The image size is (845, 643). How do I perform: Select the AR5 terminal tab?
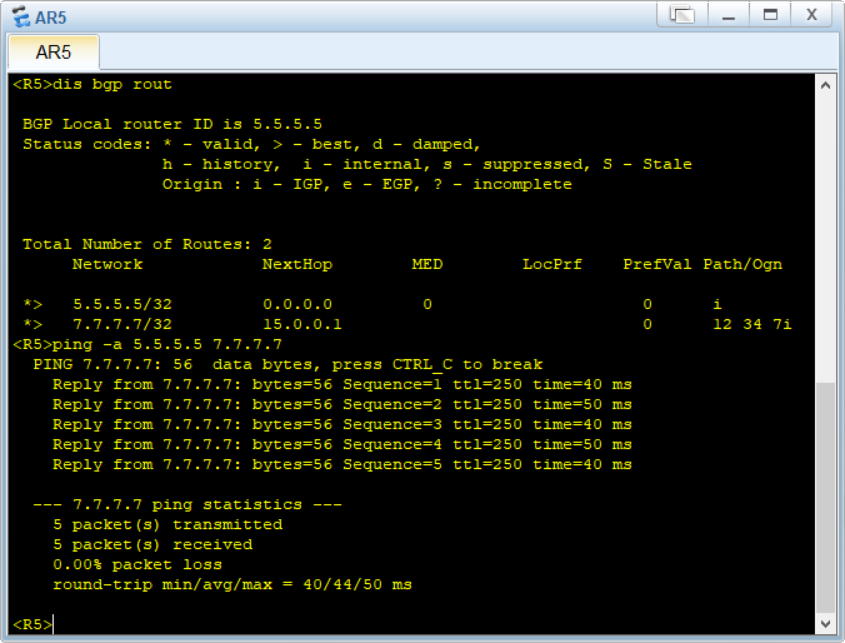[x=53, y=52]
